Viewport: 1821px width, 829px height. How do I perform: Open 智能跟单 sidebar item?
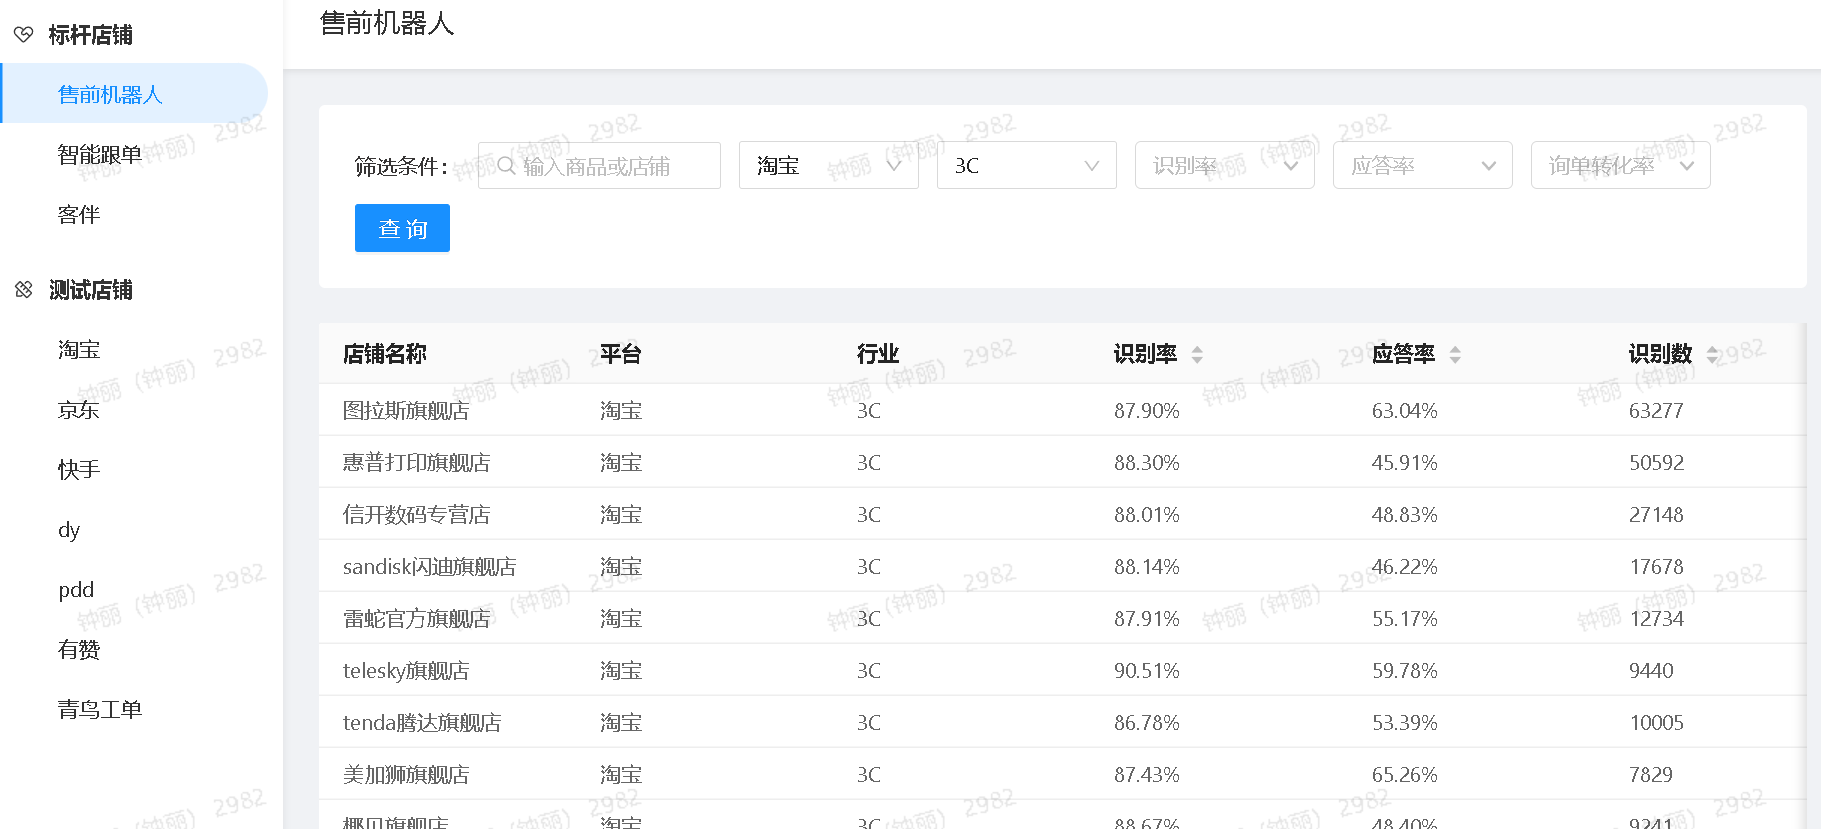(x=100, y=155)
